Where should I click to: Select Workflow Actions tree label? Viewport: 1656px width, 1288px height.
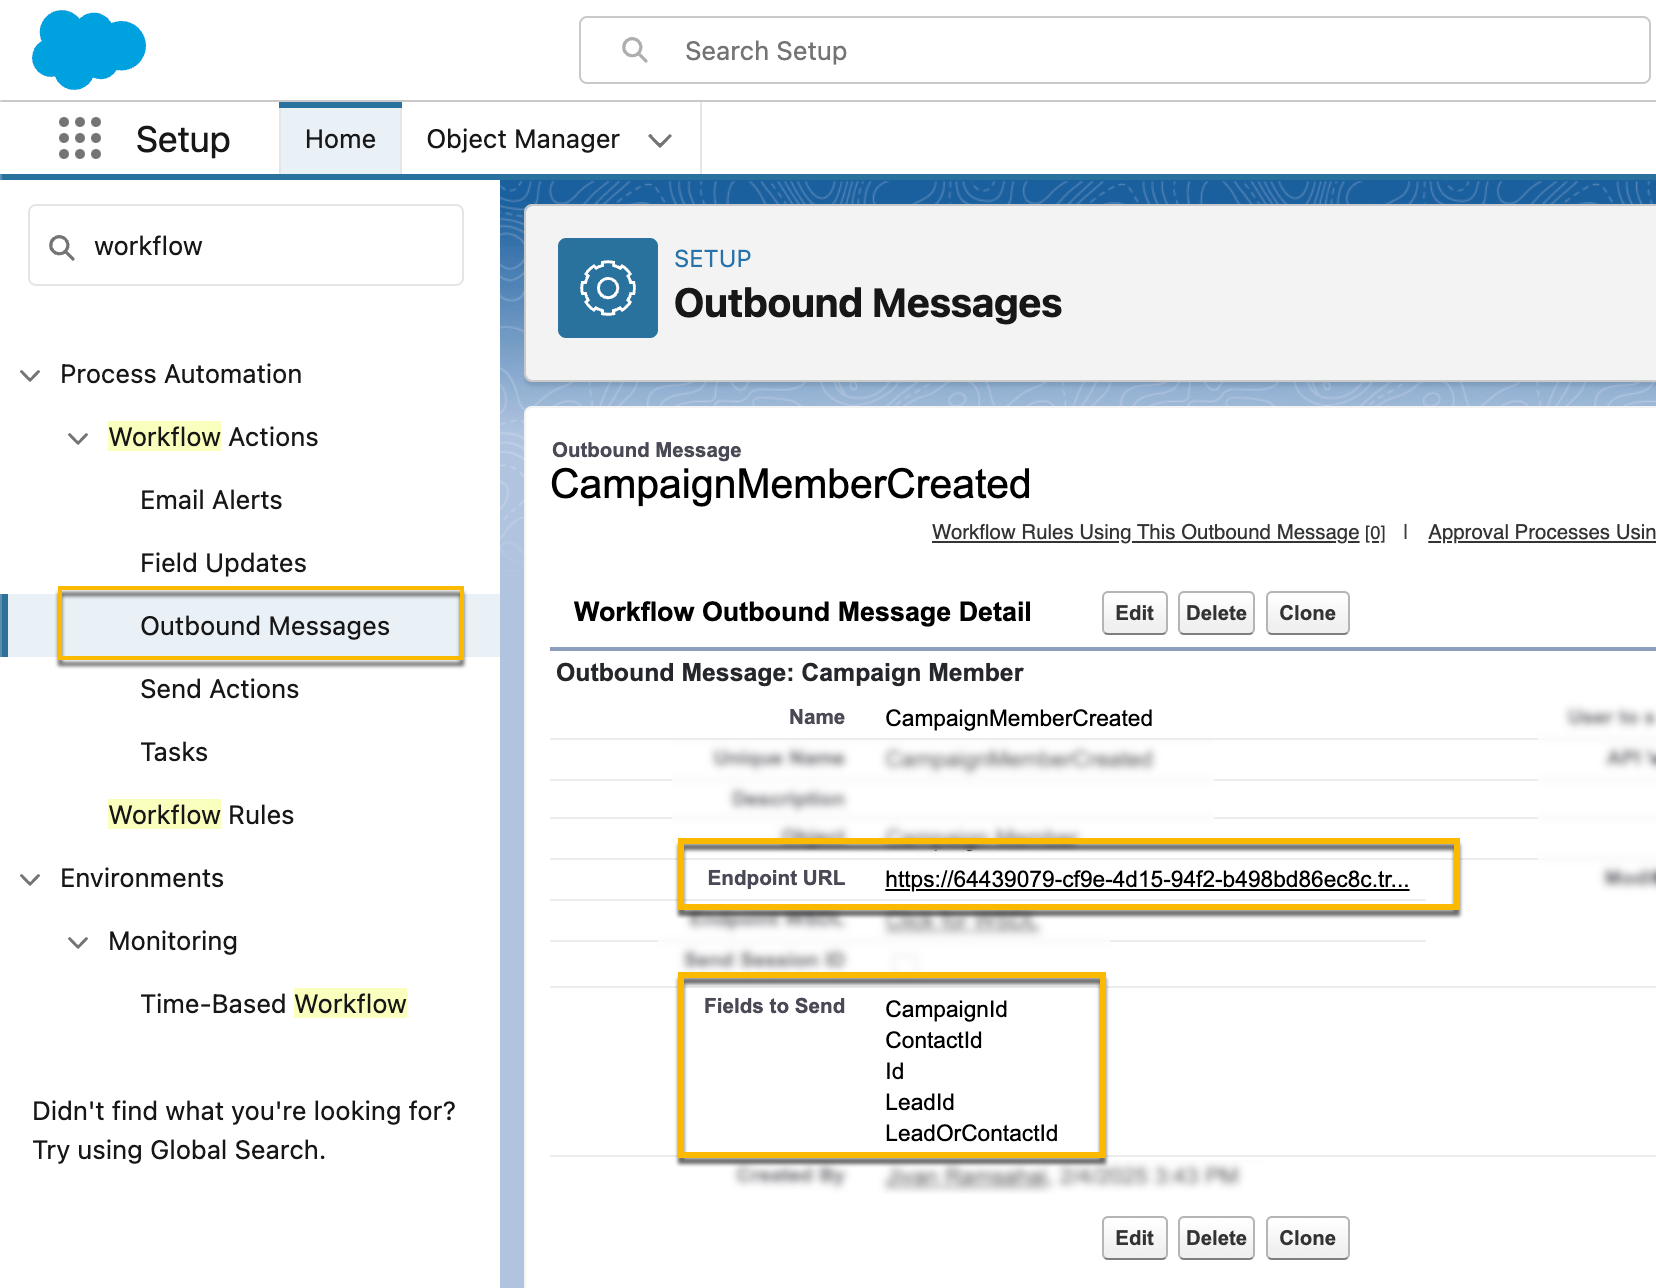[213, 437]
